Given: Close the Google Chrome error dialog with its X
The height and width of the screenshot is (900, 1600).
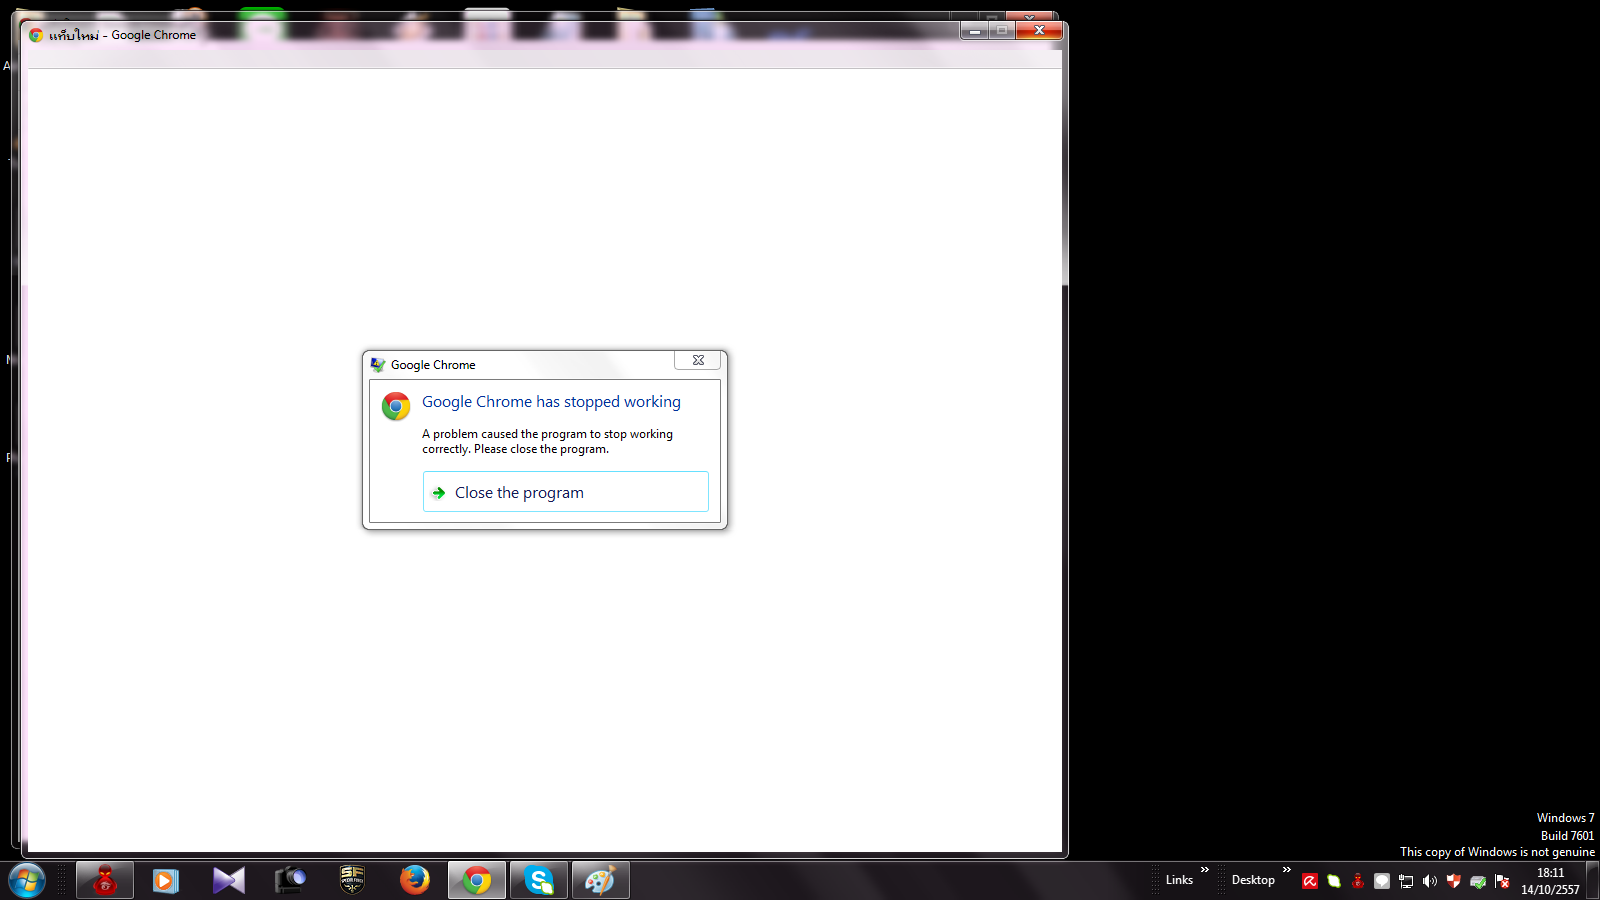Looking at the screenshot, I should click(x=698, y=360).
